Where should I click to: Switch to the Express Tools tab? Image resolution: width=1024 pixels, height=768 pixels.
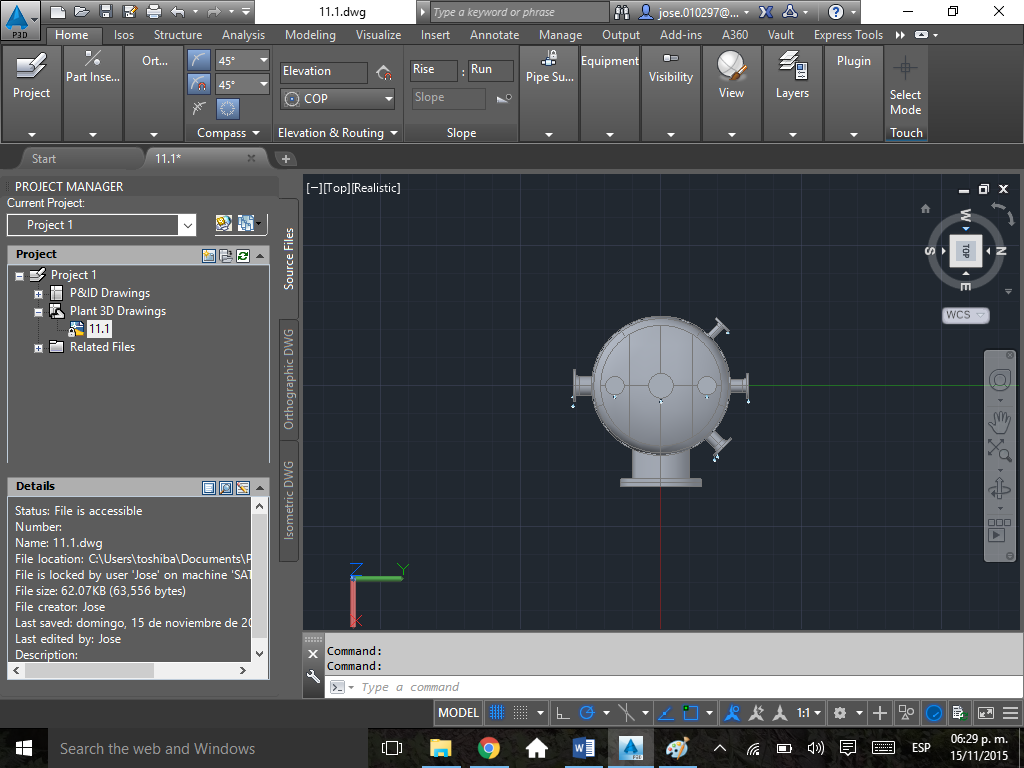click(848, 35)
